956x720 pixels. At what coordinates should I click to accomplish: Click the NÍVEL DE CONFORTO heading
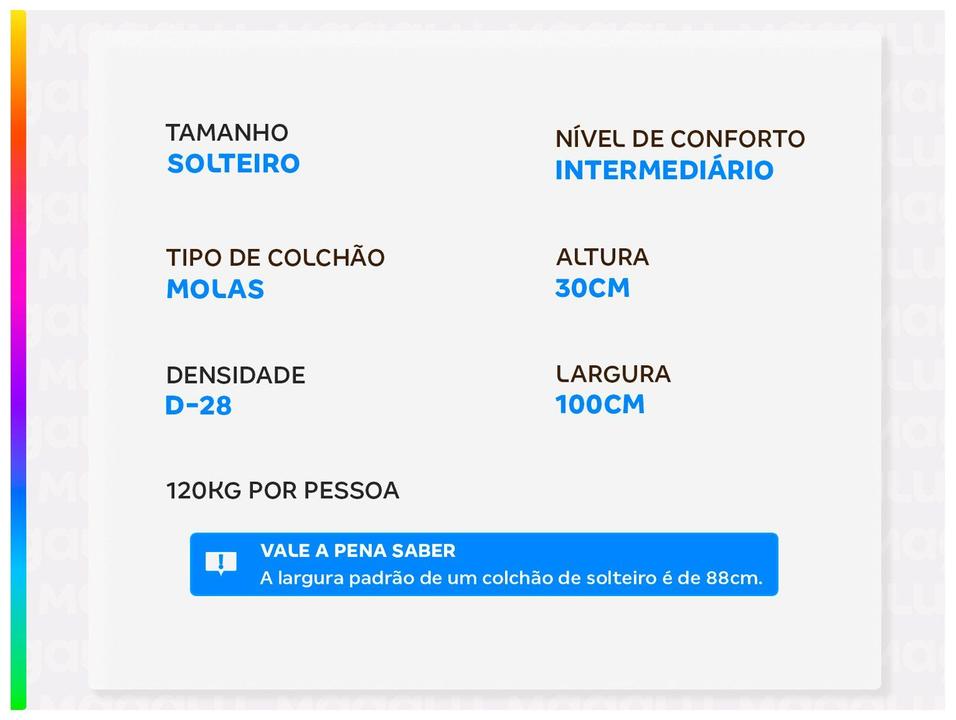(680, 139)
